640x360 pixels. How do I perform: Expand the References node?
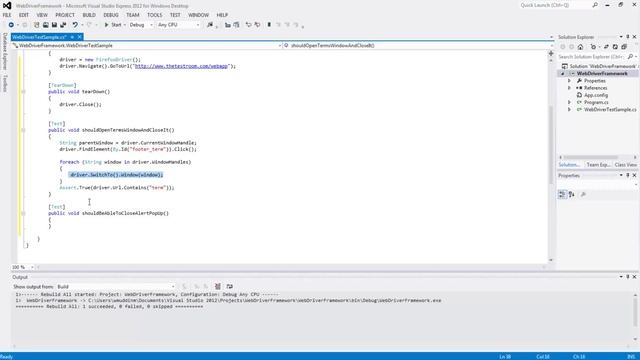tap(570, 88)
